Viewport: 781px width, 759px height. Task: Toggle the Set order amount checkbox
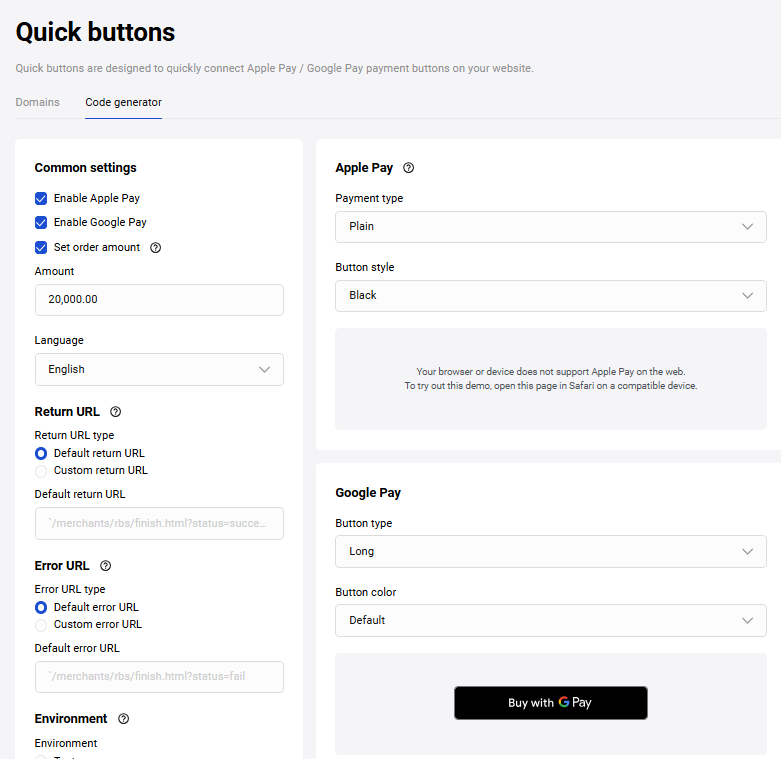pyautogui.click(x=41, y=248)
